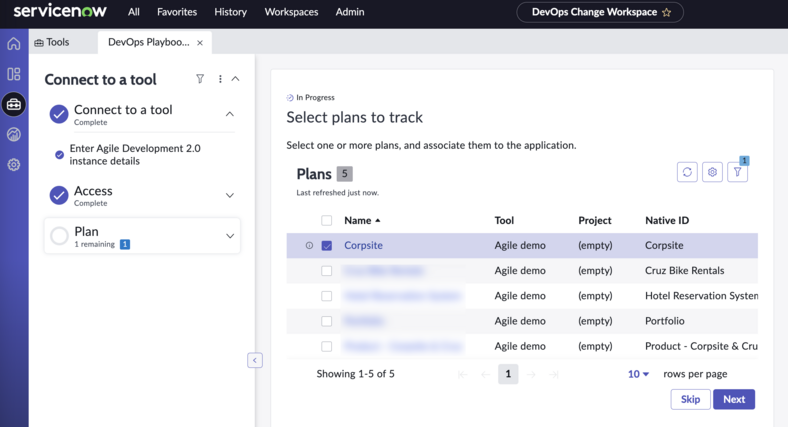Sort by Name column arrow
The width and height of the screenshot is (788, 427).
[378, 221]
